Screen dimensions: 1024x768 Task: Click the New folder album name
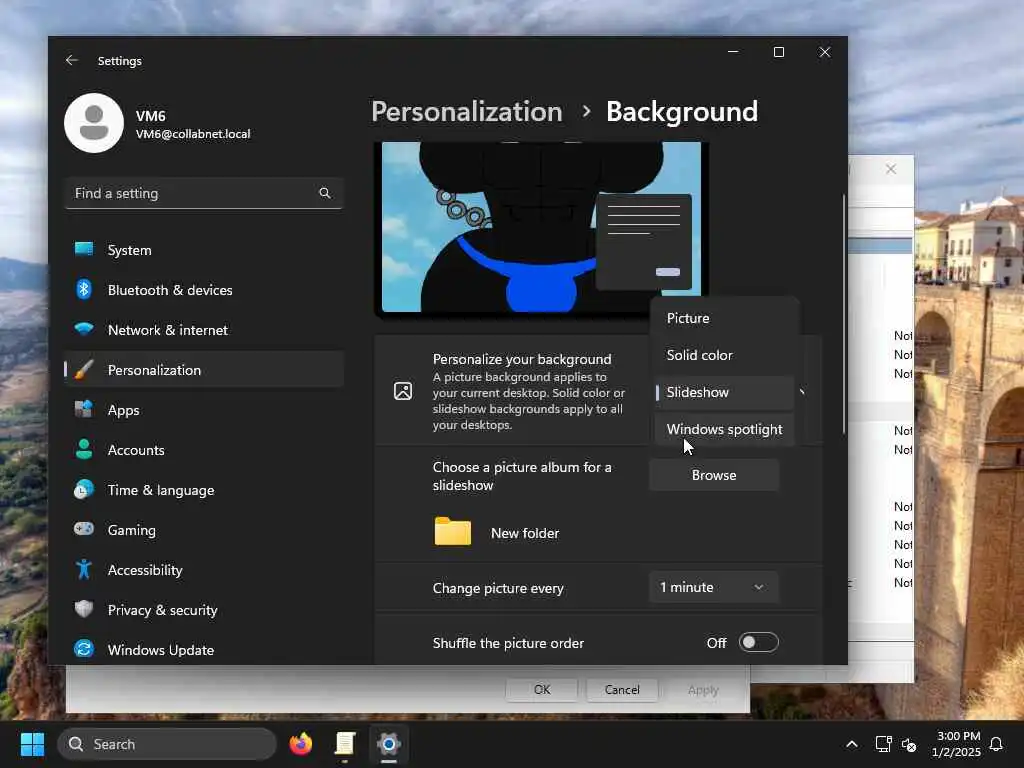coord(525,533)
